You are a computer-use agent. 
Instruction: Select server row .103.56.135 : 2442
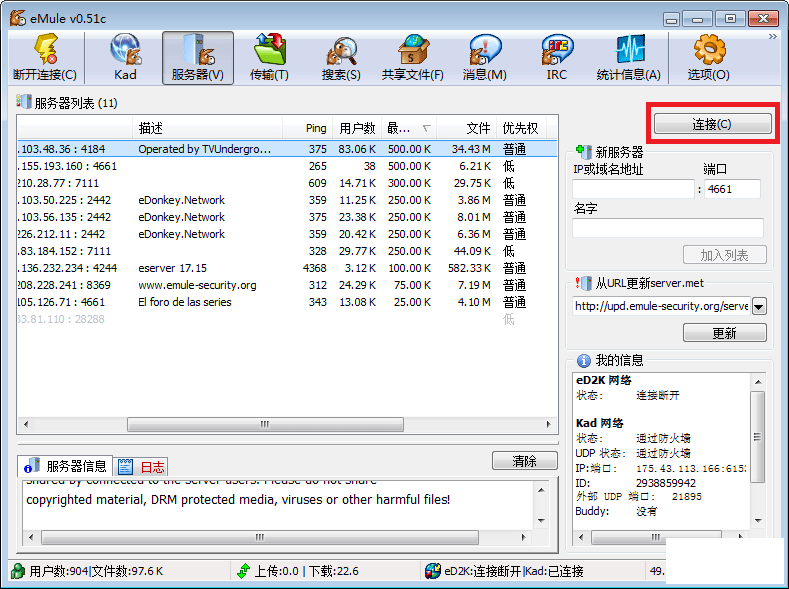(x=287, y=217)
